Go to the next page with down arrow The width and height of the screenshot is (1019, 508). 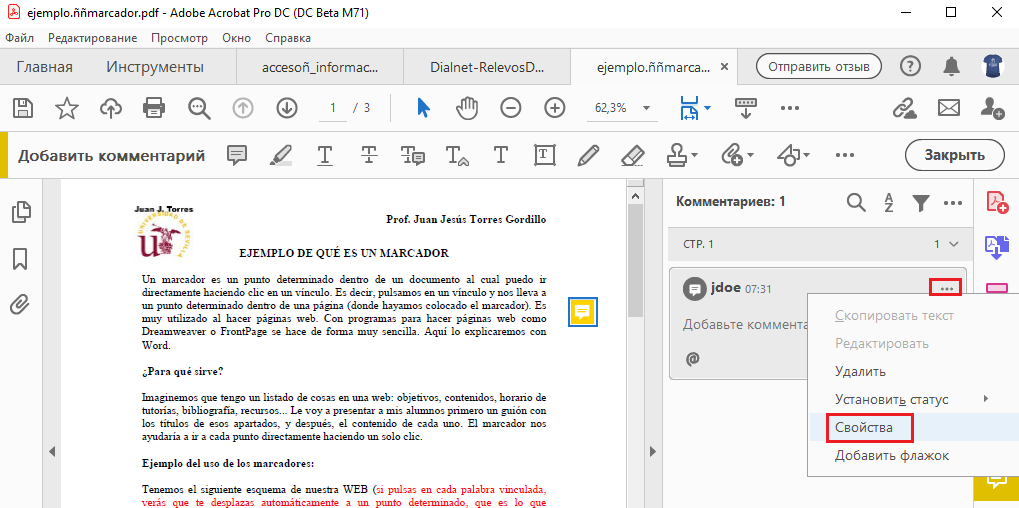tap(286, 108)
